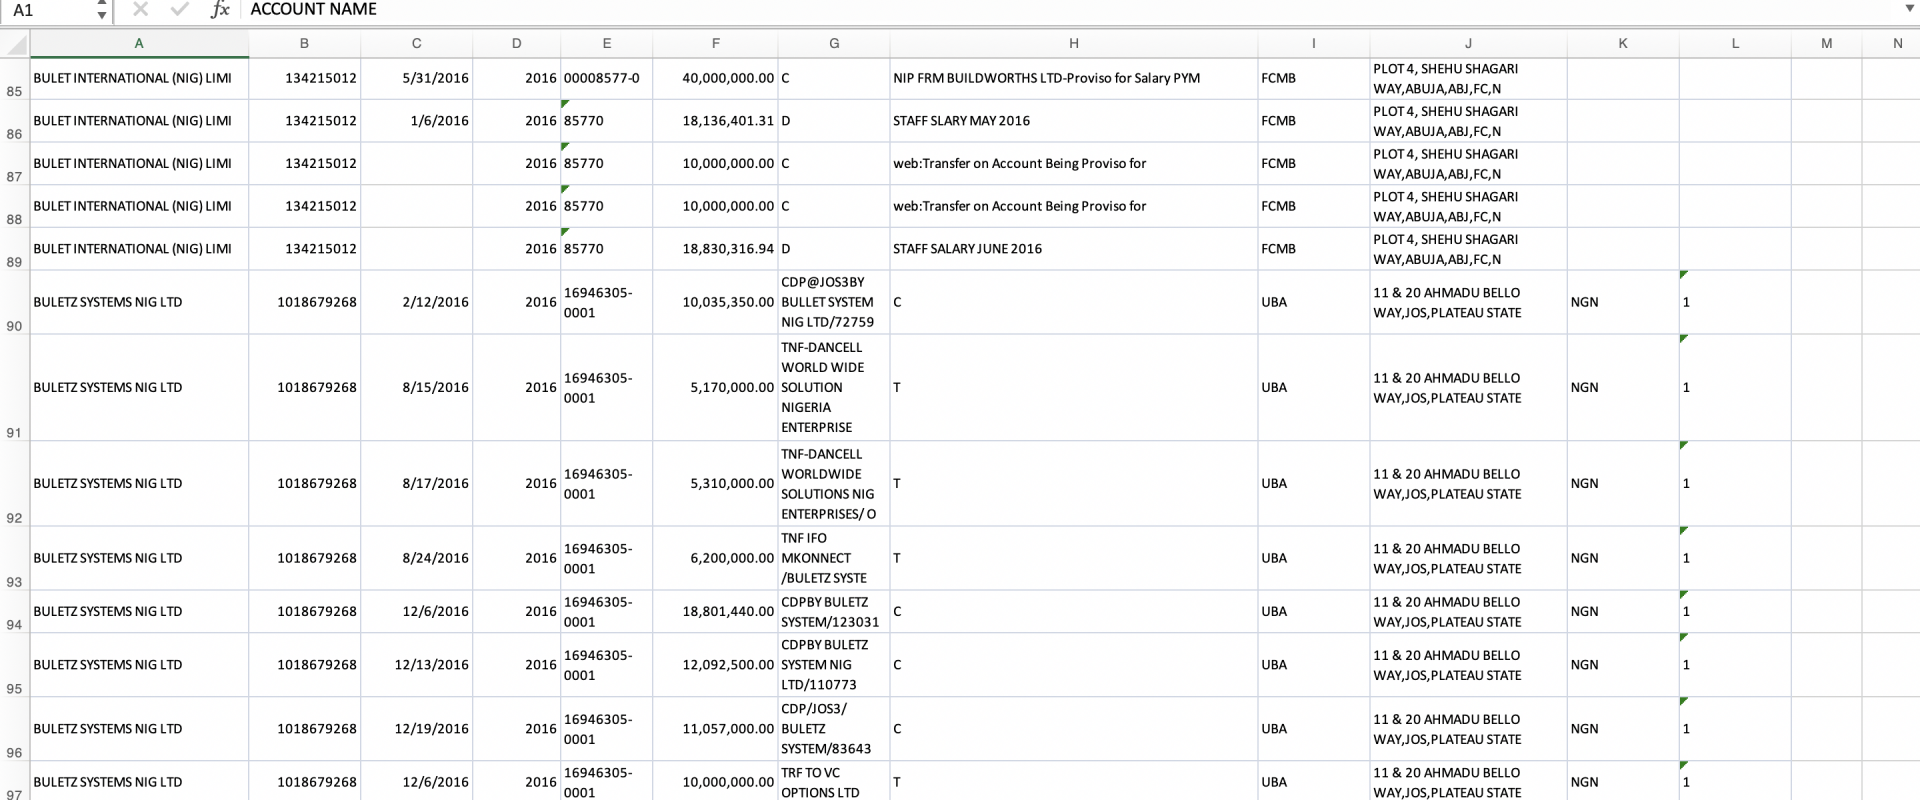
Task: Select column C header
Action: tap(416, 44)
